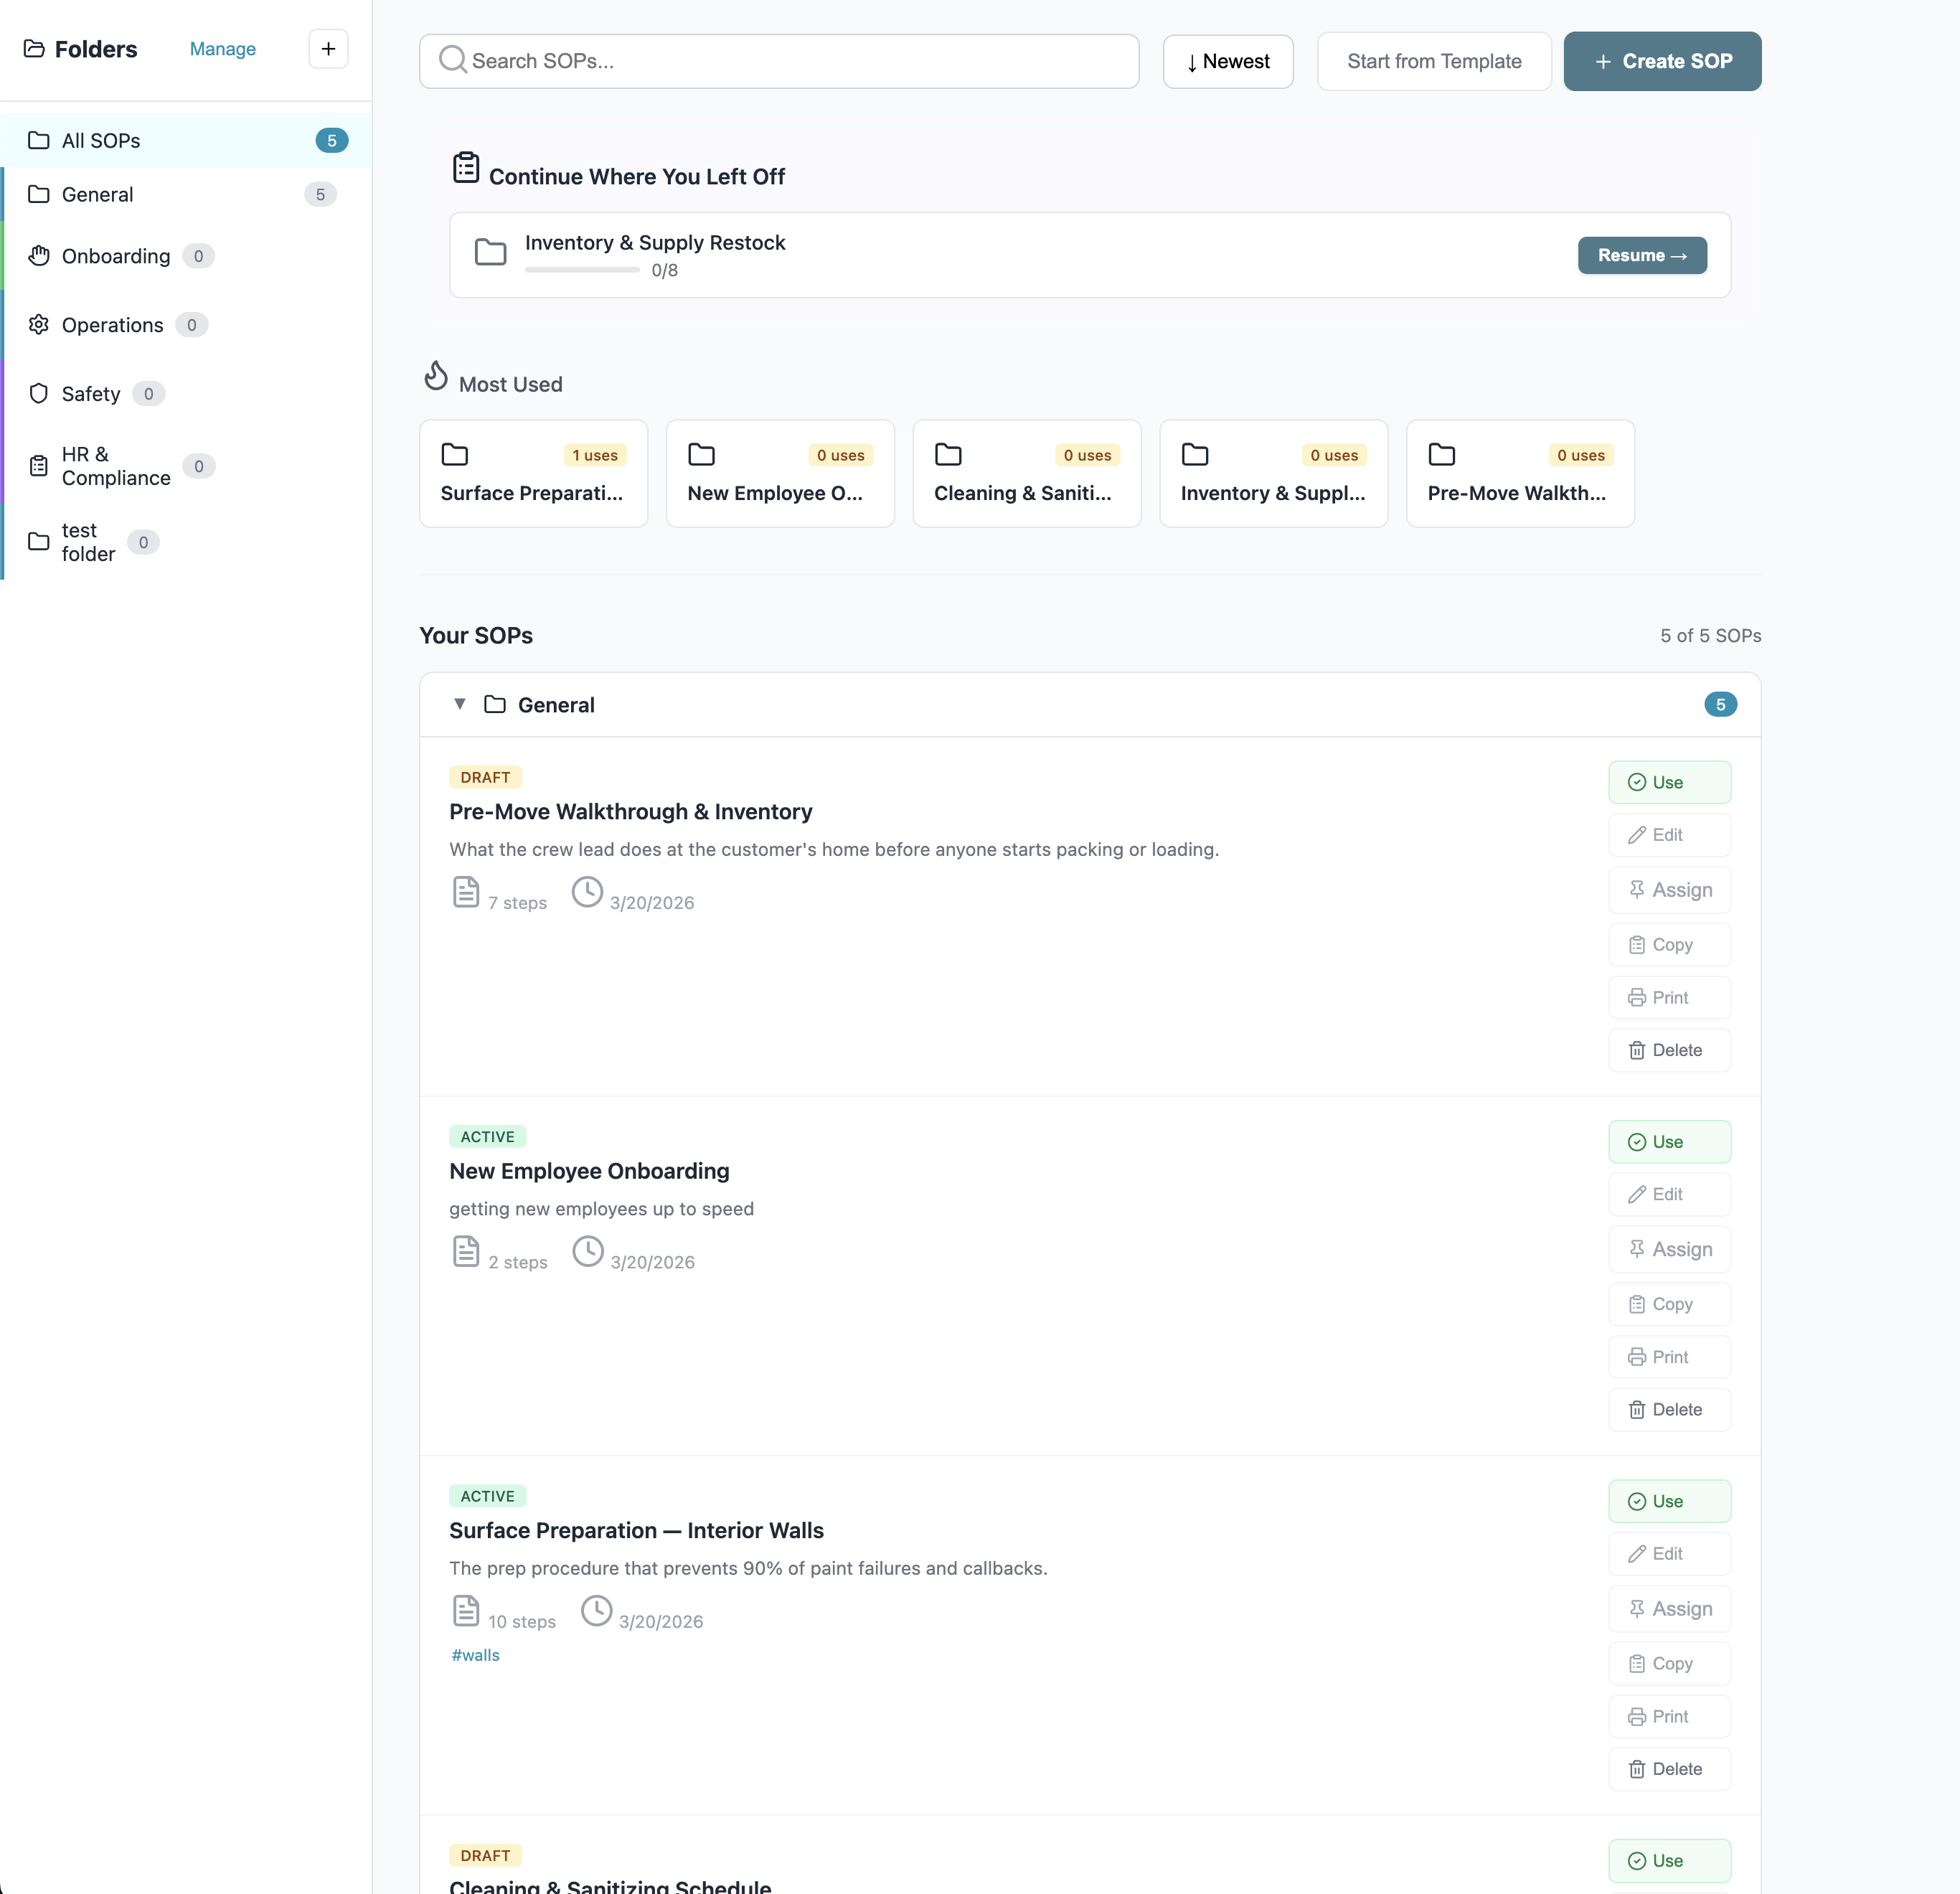1960x1894 pixels.
Task: Click printer icon for Pre-Move Walkthrough SOP
Action: 1637,998
